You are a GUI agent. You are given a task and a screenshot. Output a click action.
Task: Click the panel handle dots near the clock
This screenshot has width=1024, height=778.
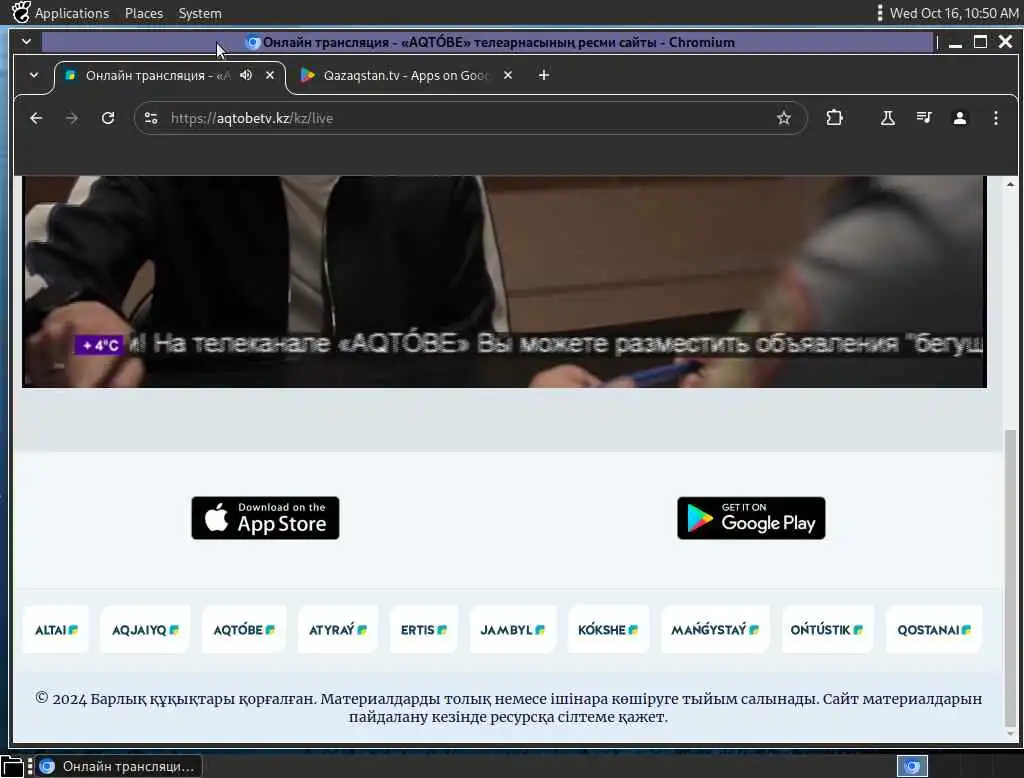click(880, 13)
